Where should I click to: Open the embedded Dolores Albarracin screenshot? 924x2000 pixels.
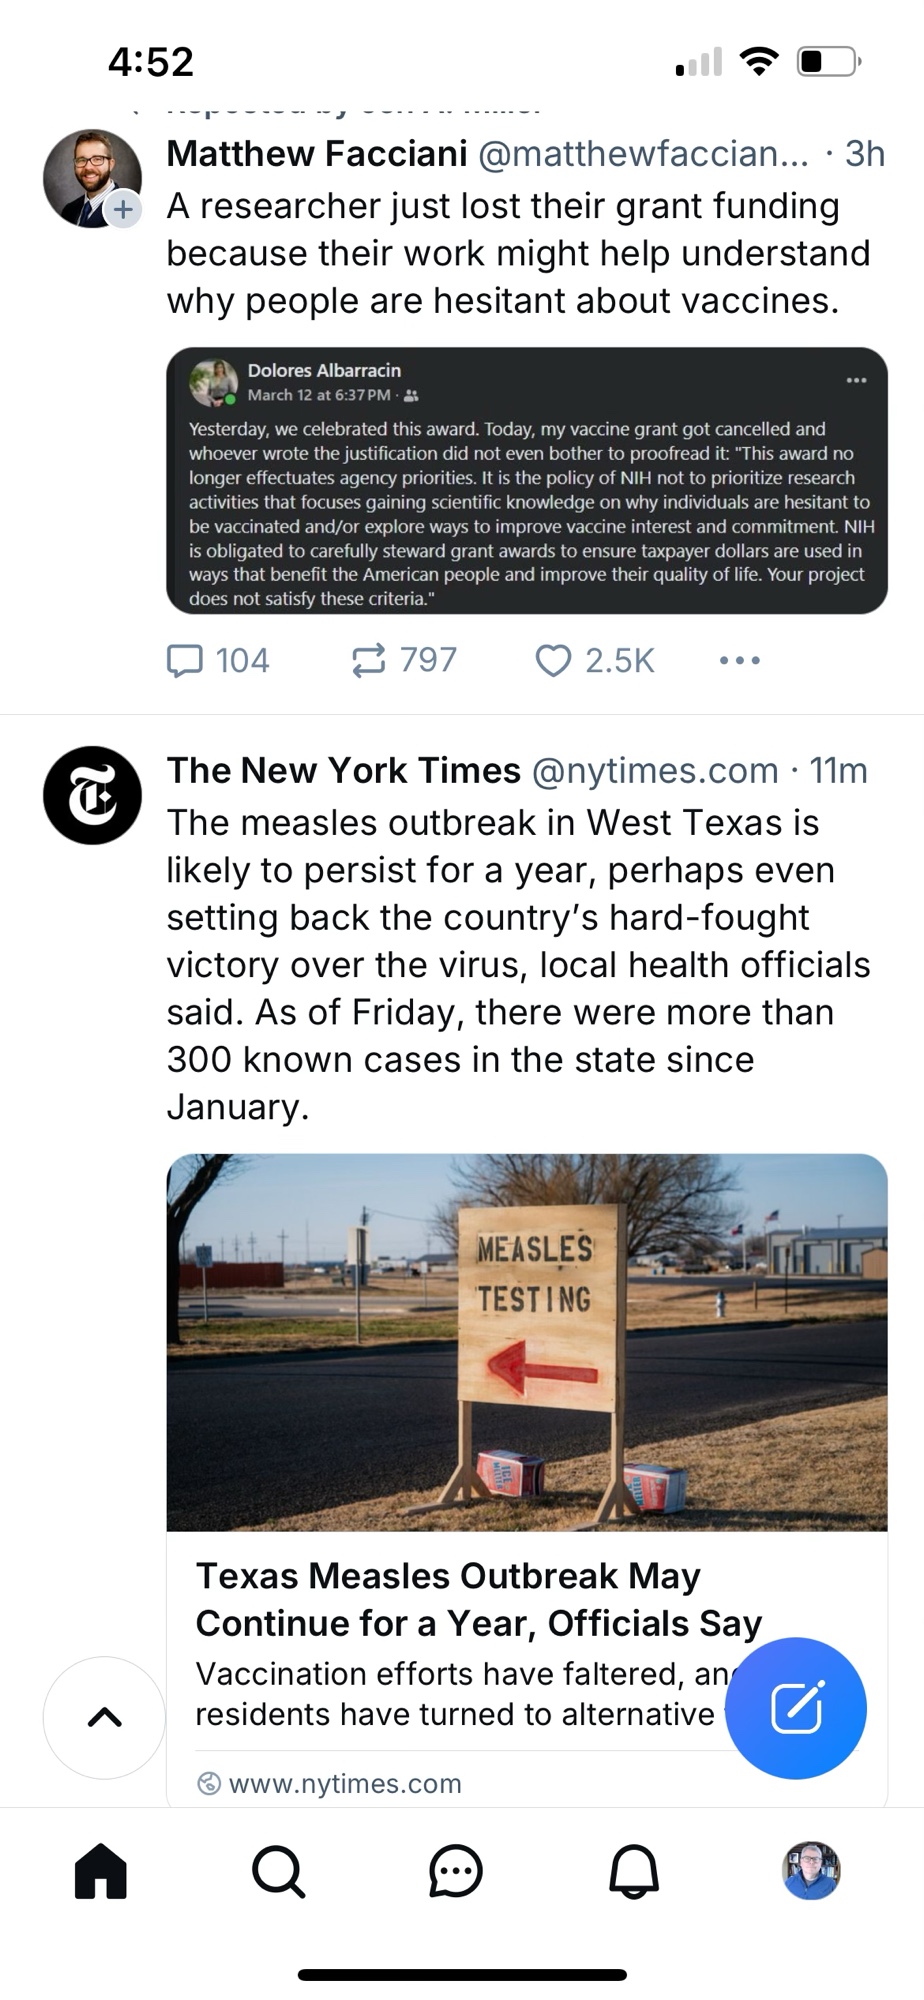coord(527,500)
